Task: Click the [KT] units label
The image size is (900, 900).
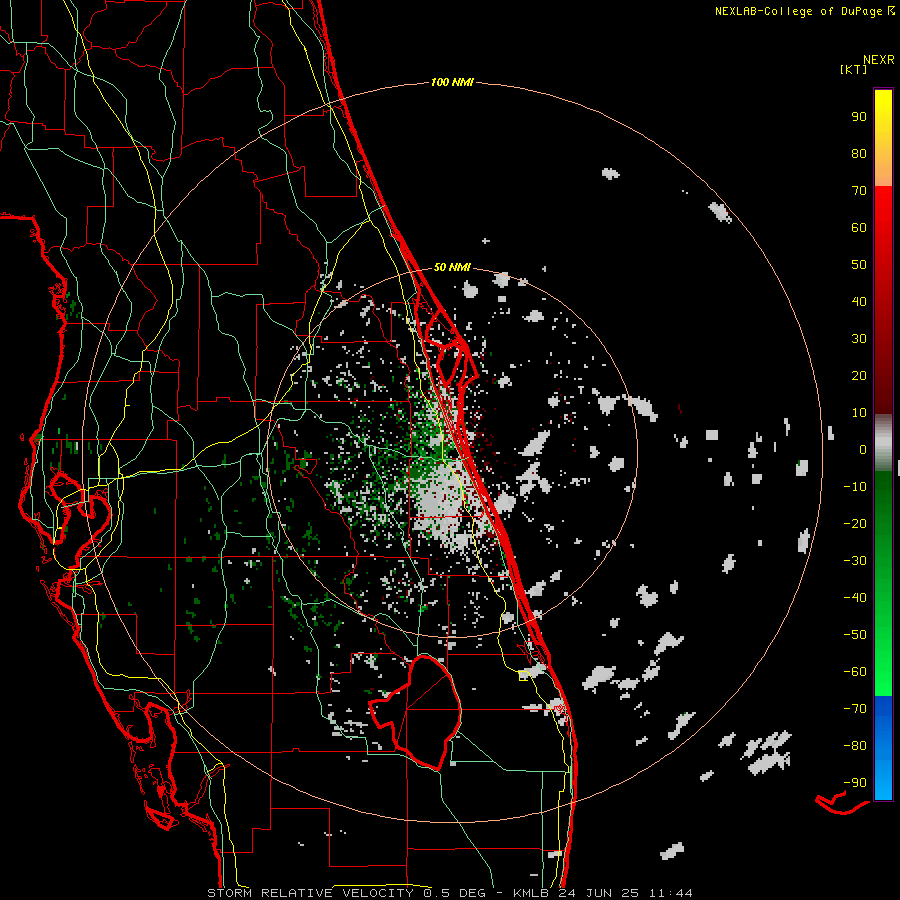Action: 853,69
